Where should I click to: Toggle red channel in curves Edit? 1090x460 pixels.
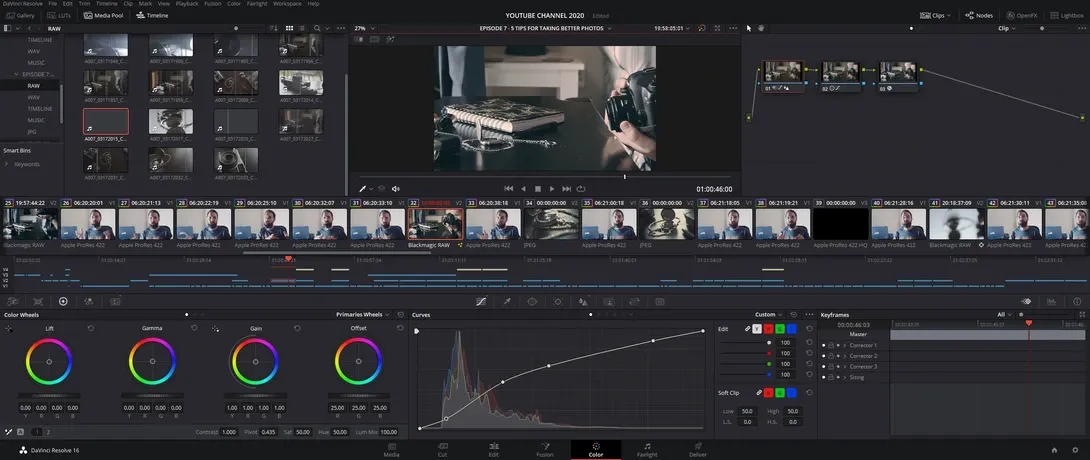768,329
